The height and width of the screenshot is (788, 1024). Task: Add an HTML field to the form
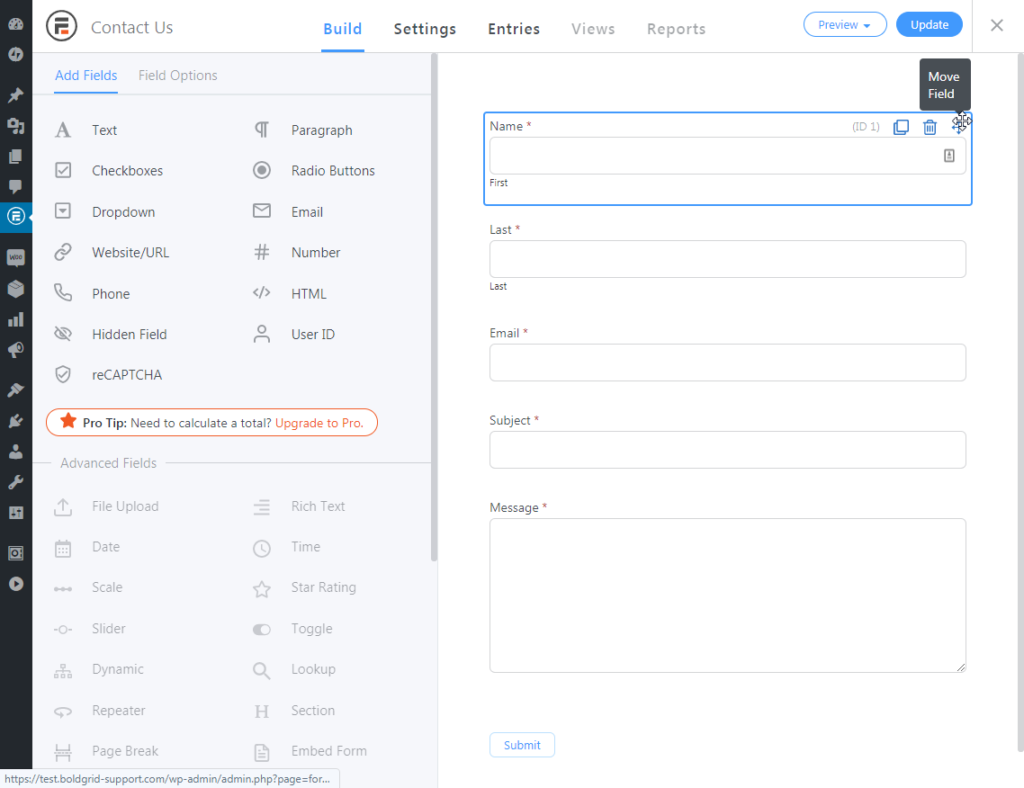[308, 294]
